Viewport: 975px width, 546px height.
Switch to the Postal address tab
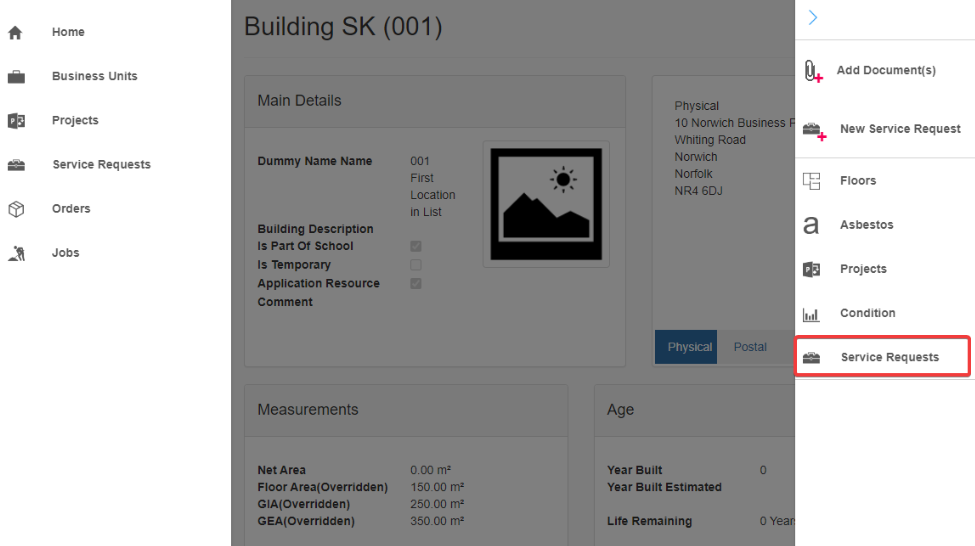tap(750, 347)
